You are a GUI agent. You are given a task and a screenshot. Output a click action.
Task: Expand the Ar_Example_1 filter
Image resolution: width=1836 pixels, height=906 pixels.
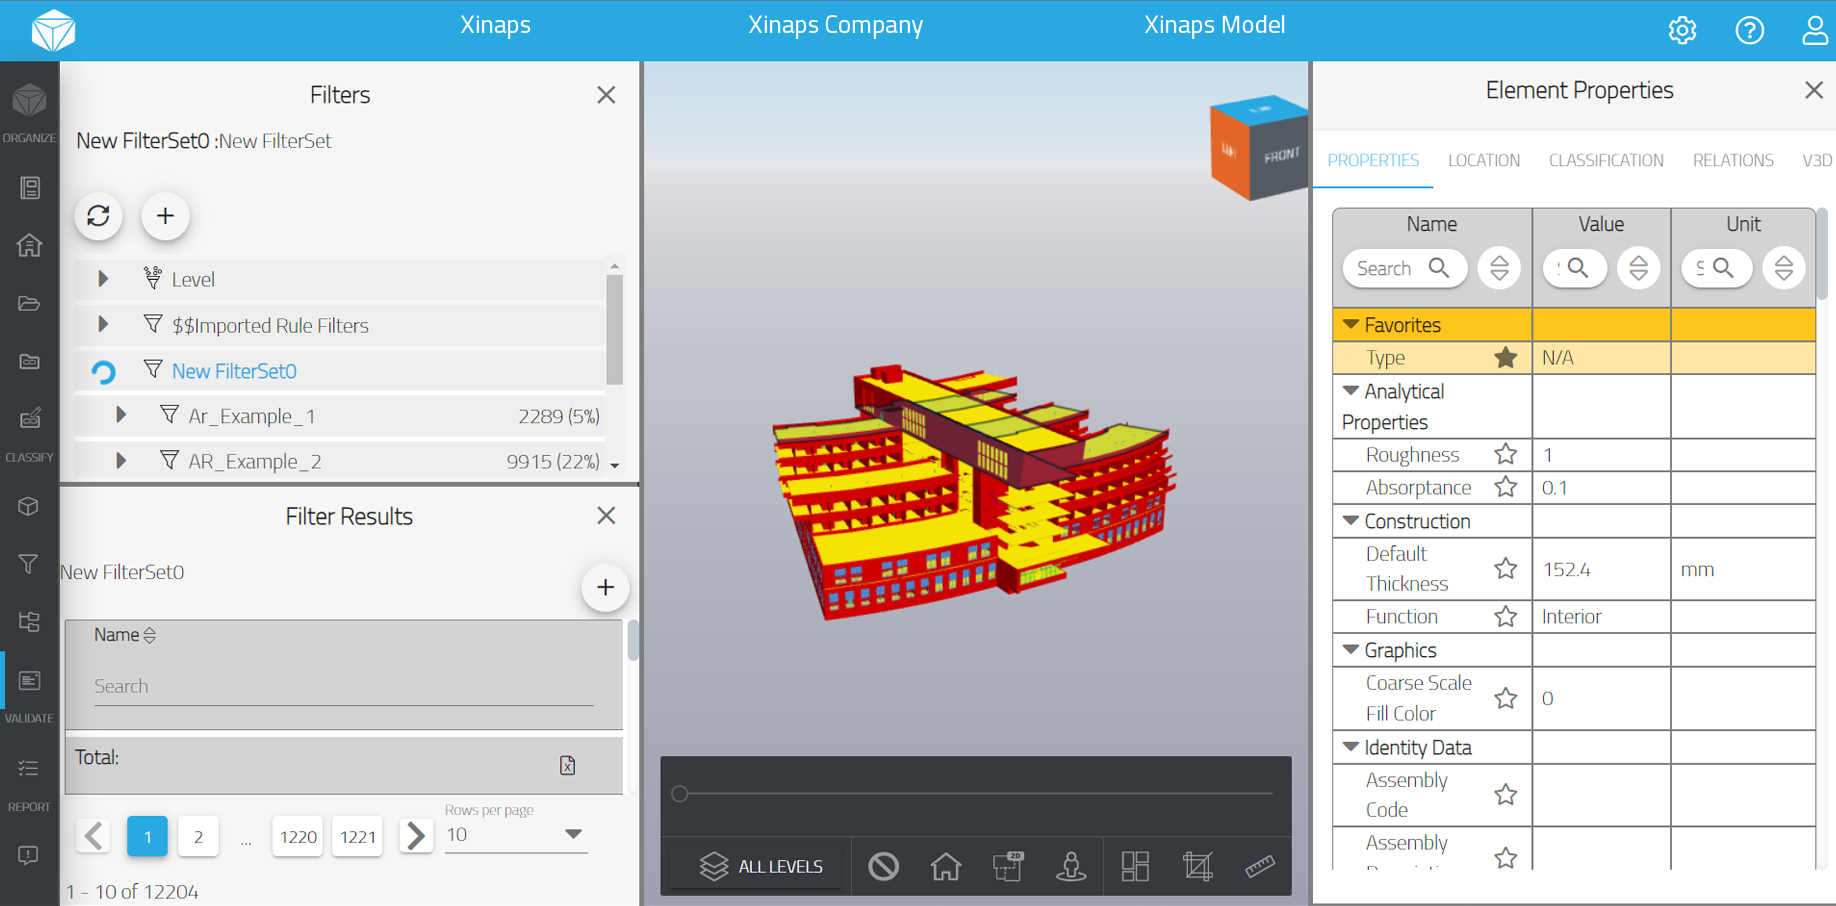[120, 415]
